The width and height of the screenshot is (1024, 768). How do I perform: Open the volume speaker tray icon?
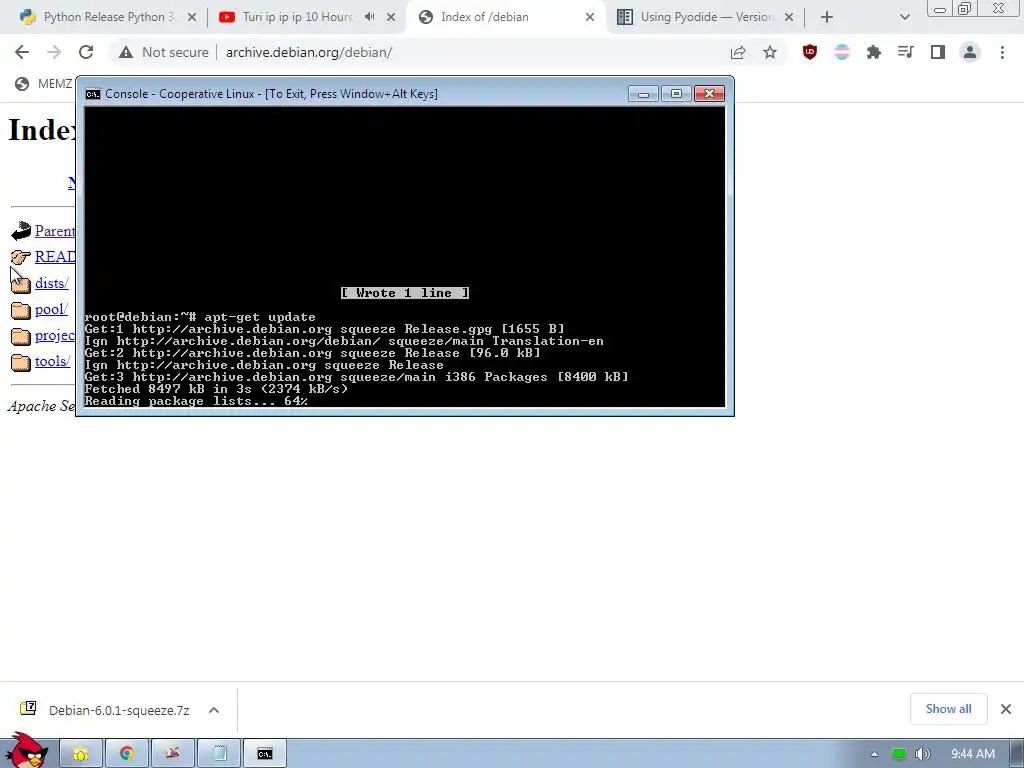click(x=922, y=754)
